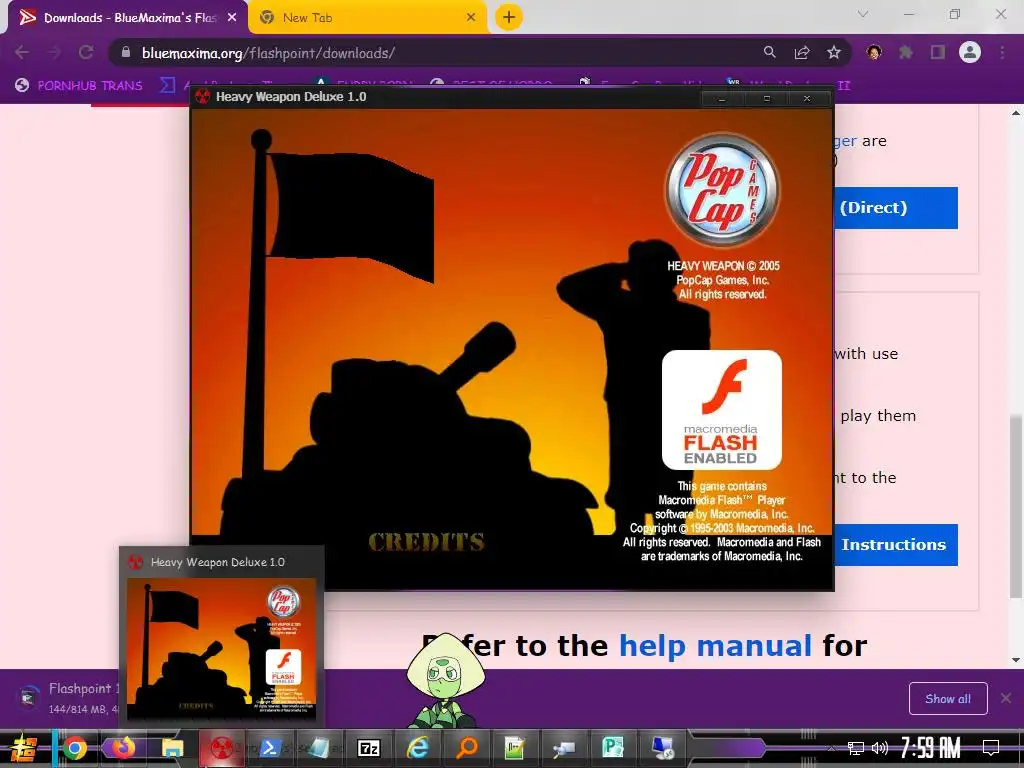Click CREDITS in Heavy Weapon Deluxe
1024x768 pixels.
click(426, 541)
